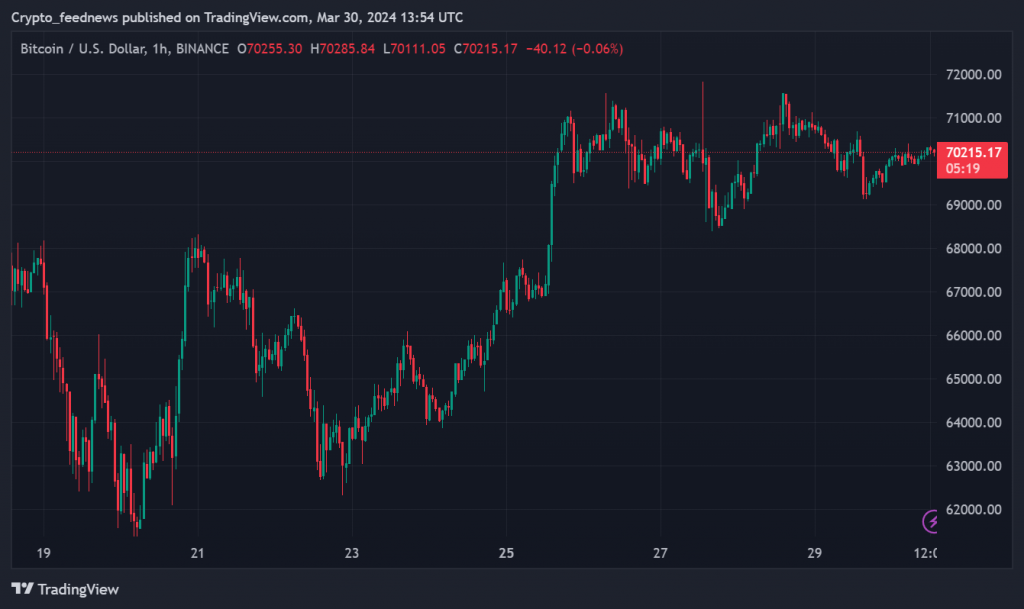Click the 05:19 candle countdown timer
Viewport: 1024px width, 609px height.
point(958,169)
